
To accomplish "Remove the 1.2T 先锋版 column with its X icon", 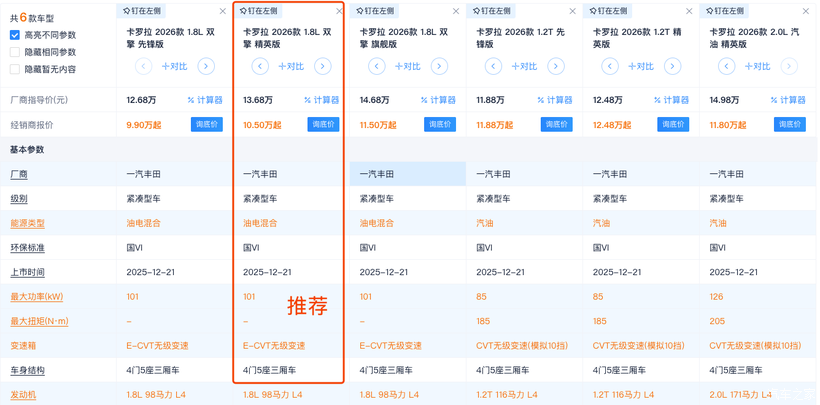I will coord(573,12).
